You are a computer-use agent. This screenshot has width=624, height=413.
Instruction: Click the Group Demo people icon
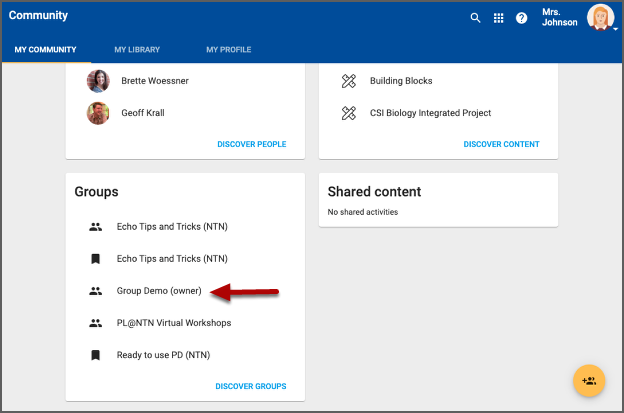coord(96,291)
